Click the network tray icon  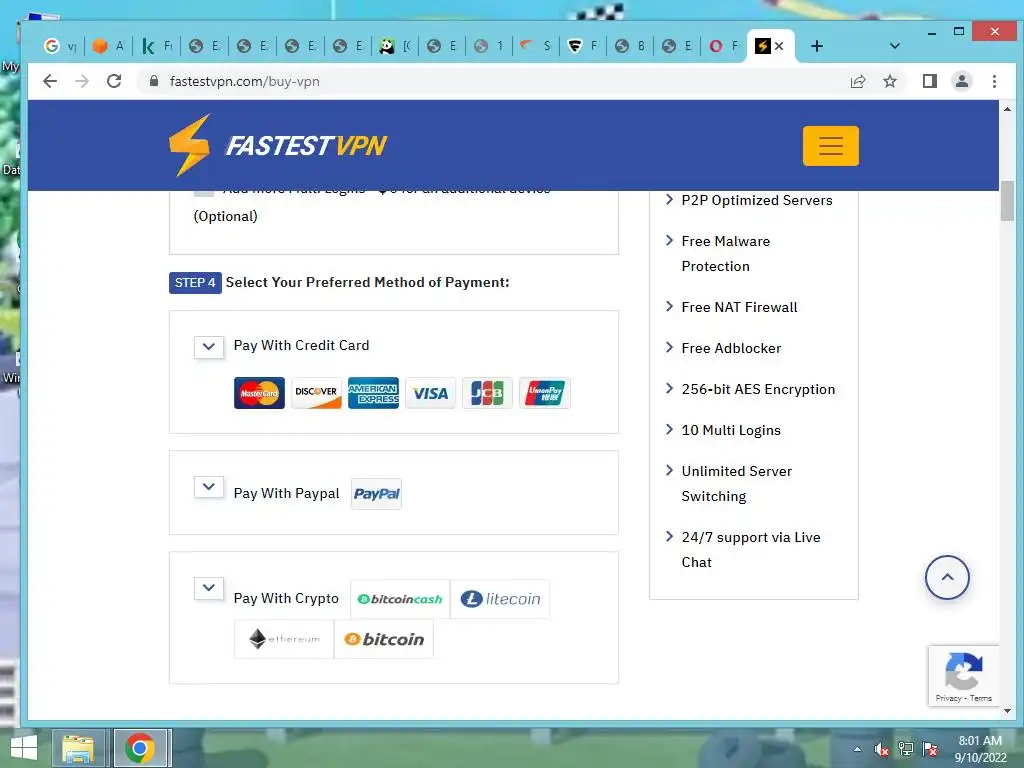pos(906,749)
